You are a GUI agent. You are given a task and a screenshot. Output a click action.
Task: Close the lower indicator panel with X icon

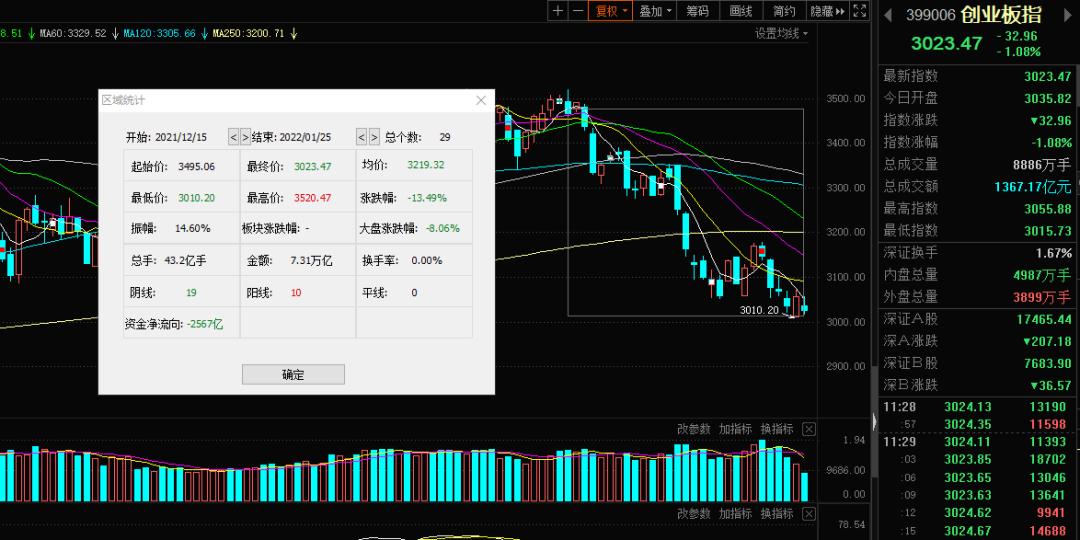pyautogui.click(x=809, y=514)
